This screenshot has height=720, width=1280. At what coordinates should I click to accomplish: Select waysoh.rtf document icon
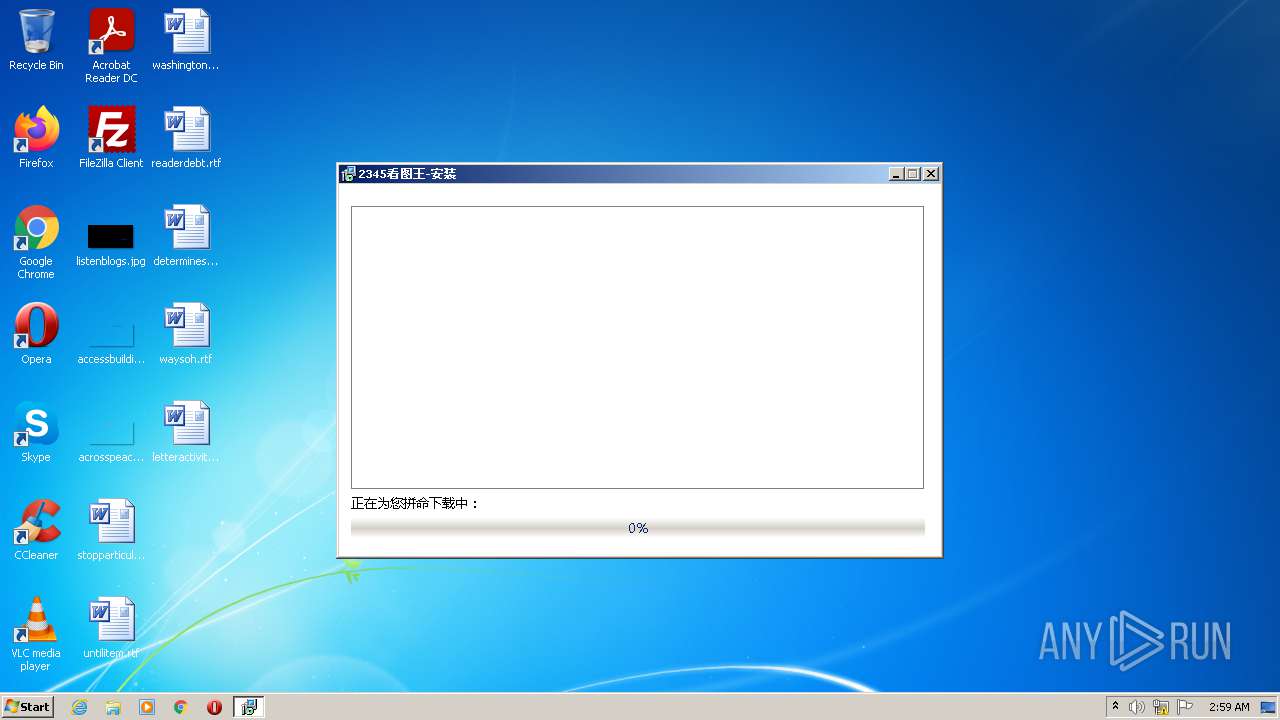coord(186,334)
